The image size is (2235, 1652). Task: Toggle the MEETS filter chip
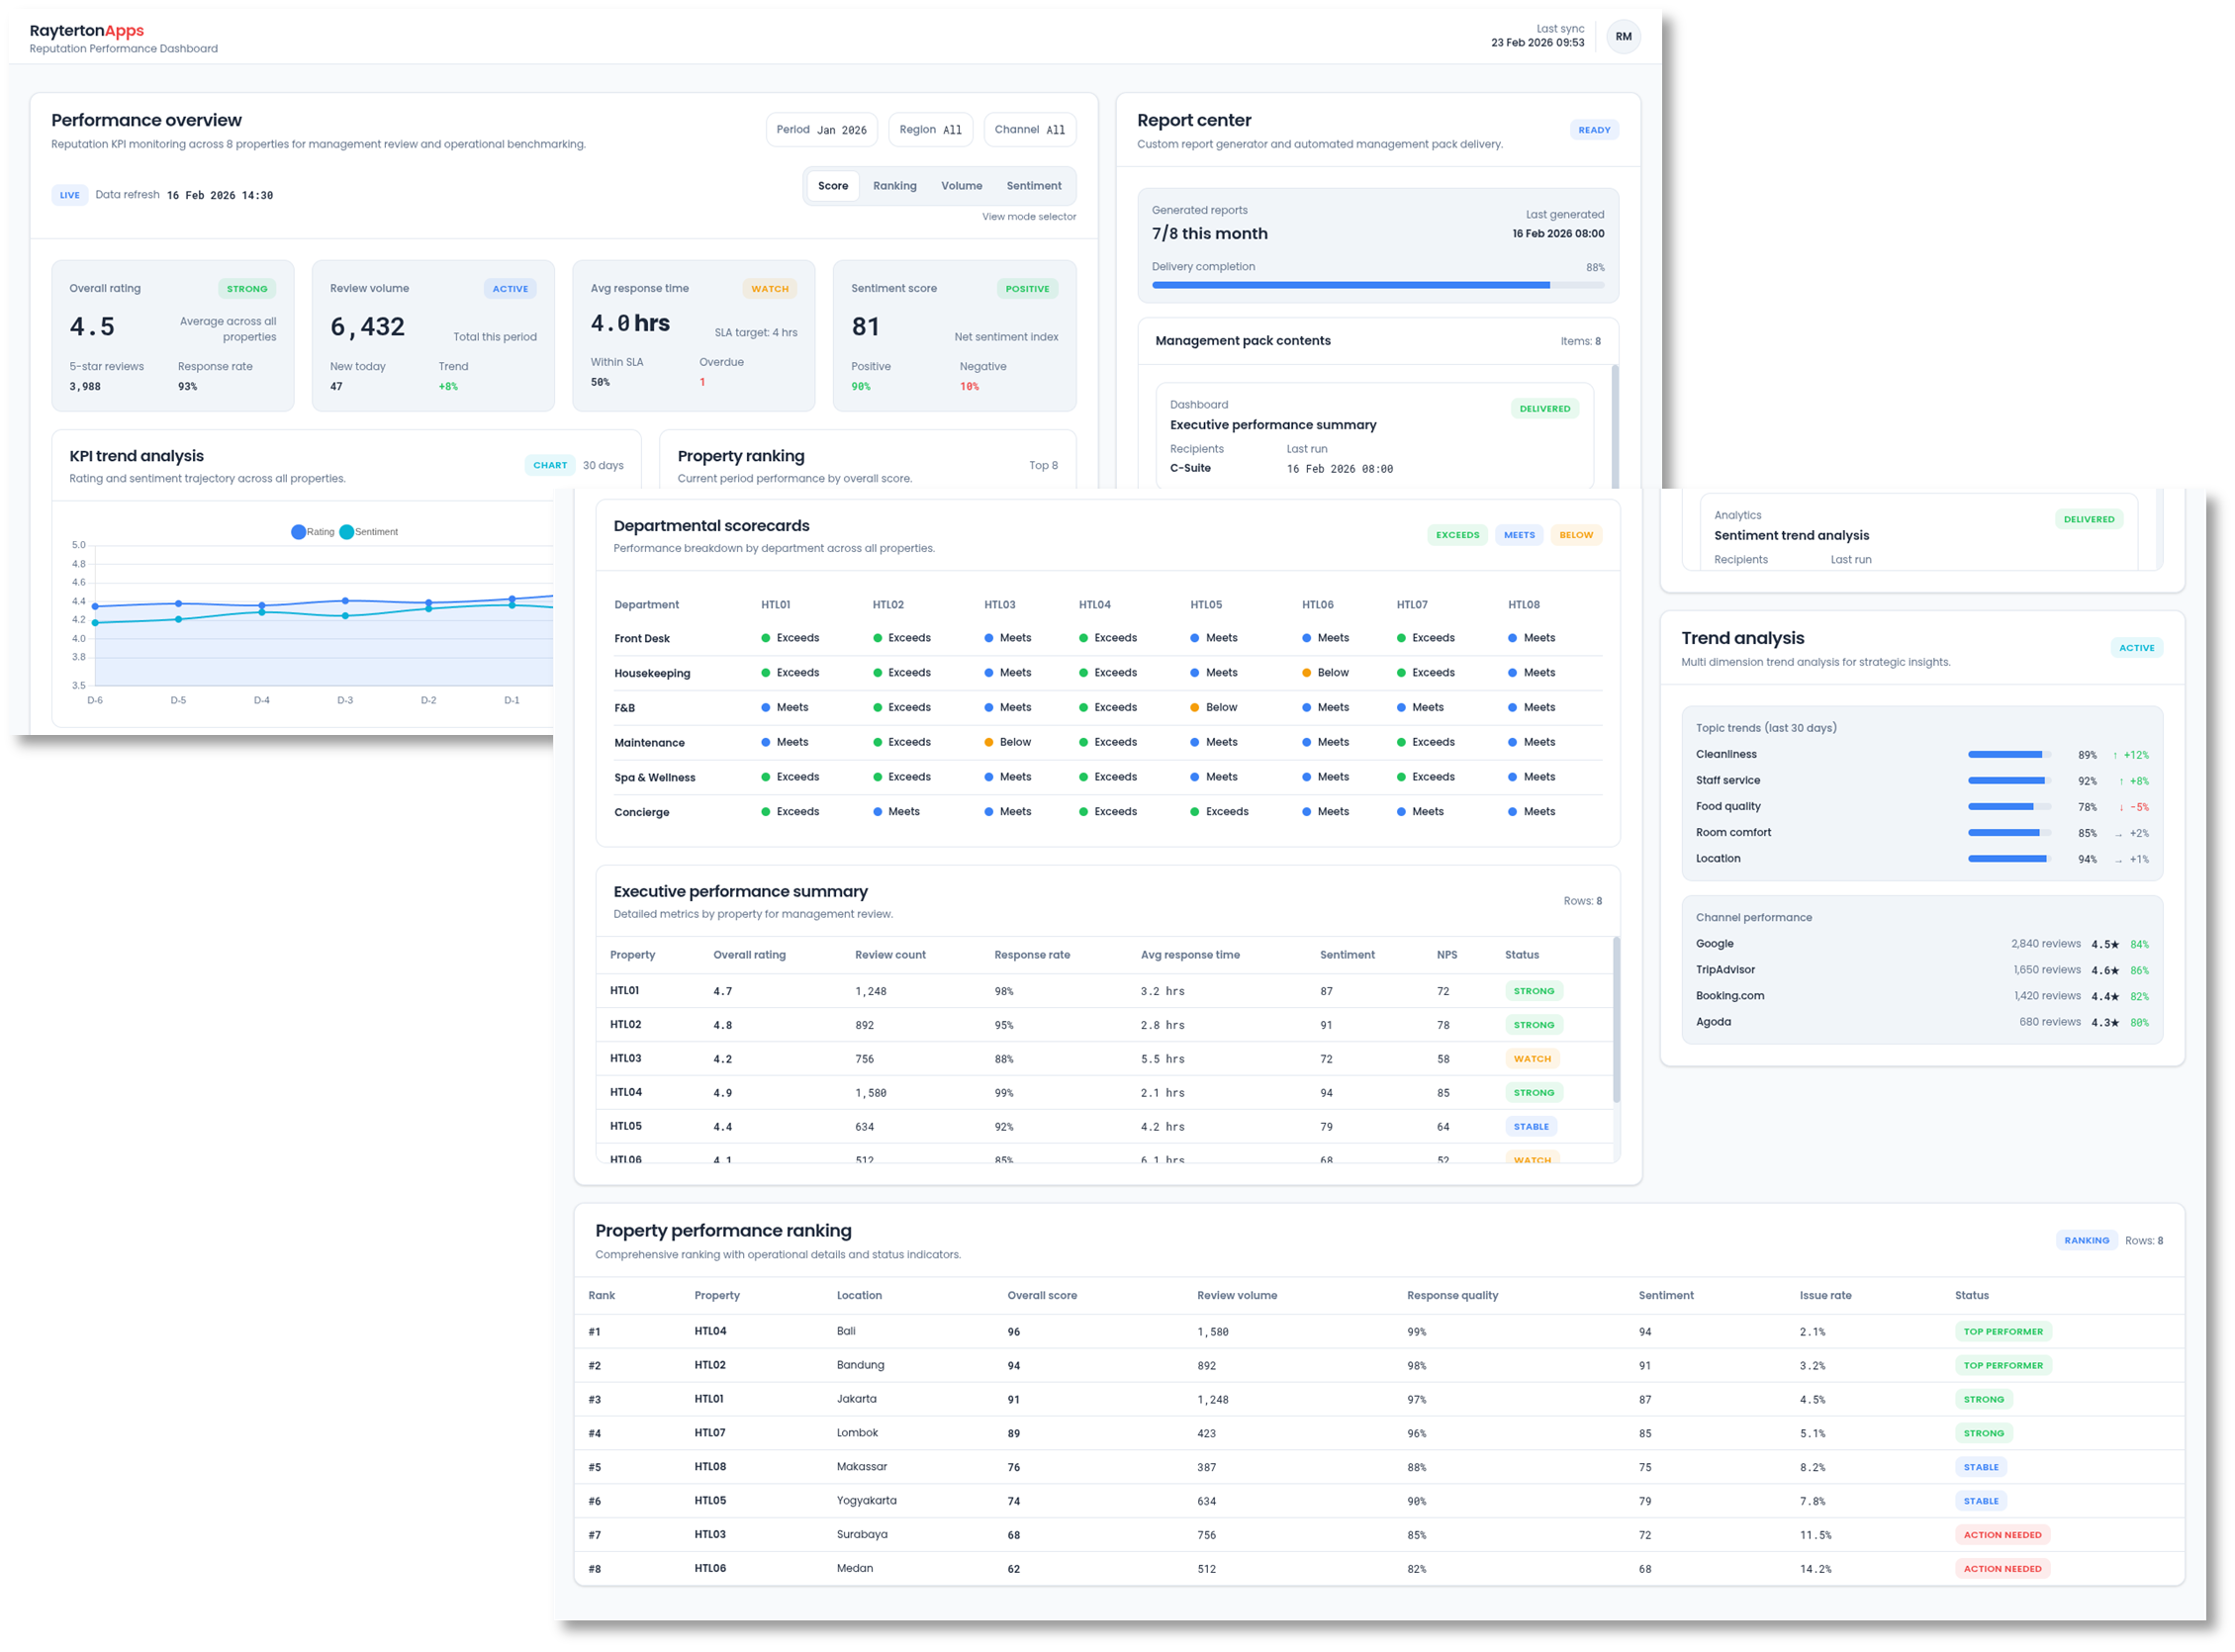tap(1519, 535)
